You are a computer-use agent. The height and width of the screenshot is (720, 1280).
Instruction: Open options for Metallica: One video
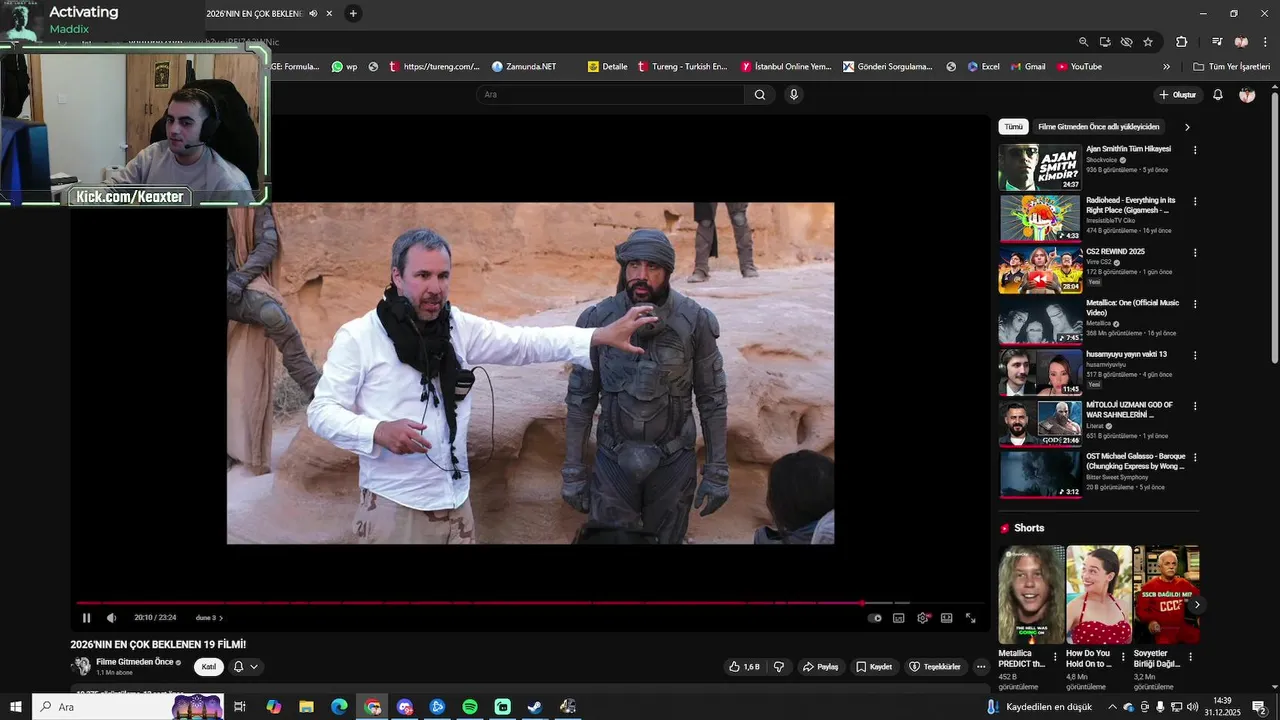point(1195,304)
